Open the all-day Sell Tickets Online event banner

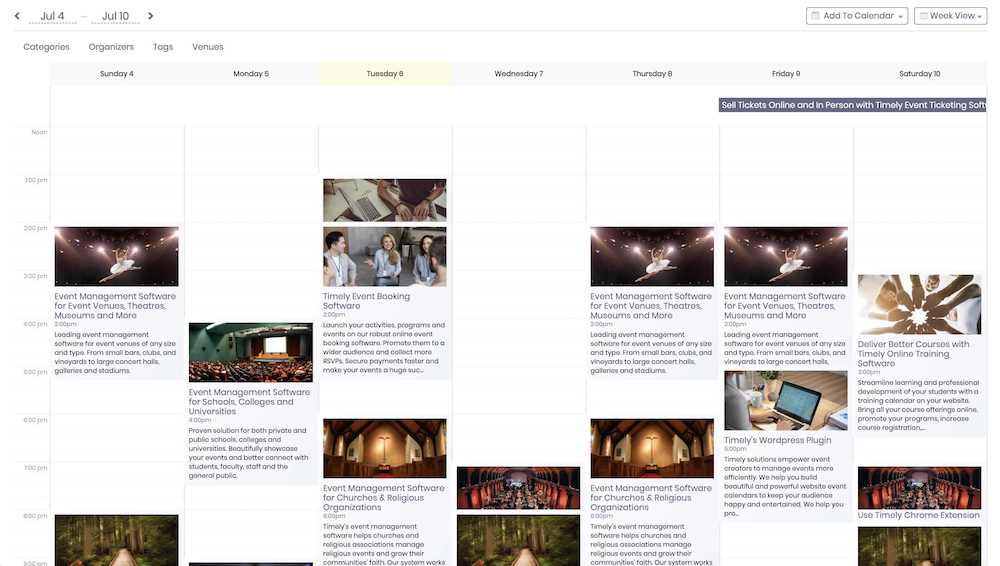pos(852,105)
